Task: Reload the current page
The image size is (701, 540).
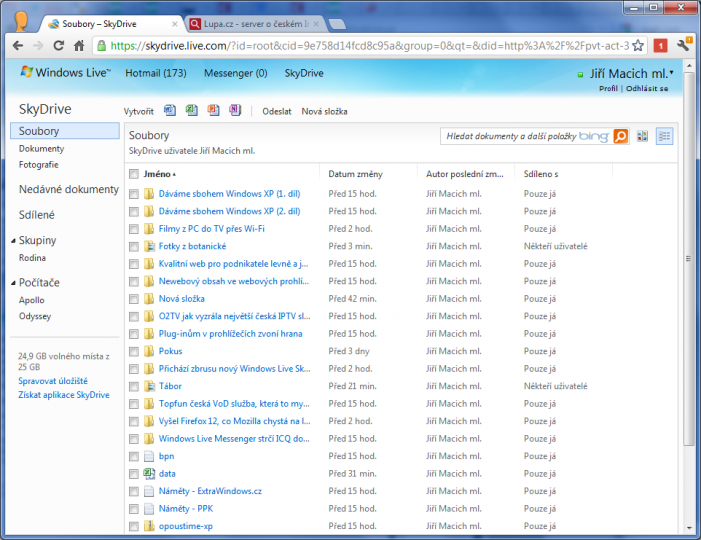Action: click(x=59, y=46)
